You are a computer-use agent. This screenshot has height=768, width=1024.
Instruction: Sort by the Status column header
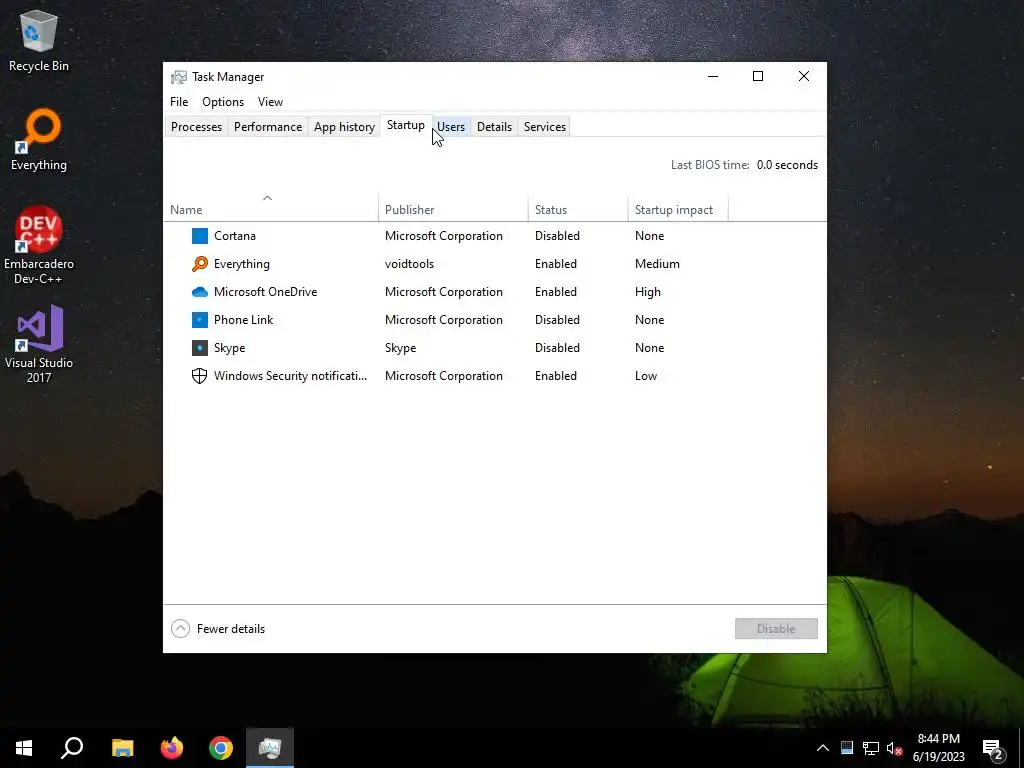[578, 208]
